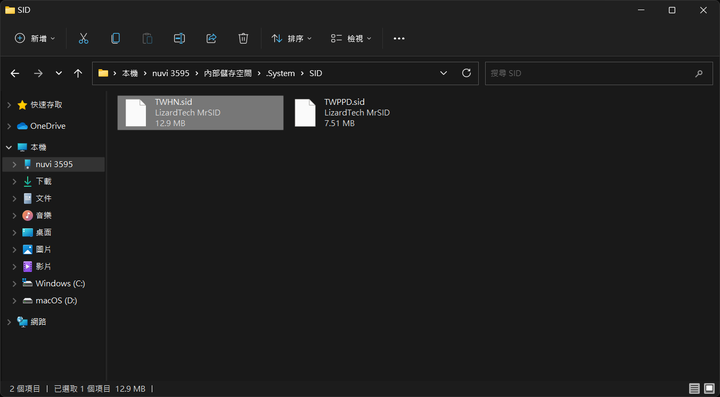Image resolution: width=720 pixels, height=397 pixels.
Task: Click the Copy icon in toolbar
Action: point(115,39)
